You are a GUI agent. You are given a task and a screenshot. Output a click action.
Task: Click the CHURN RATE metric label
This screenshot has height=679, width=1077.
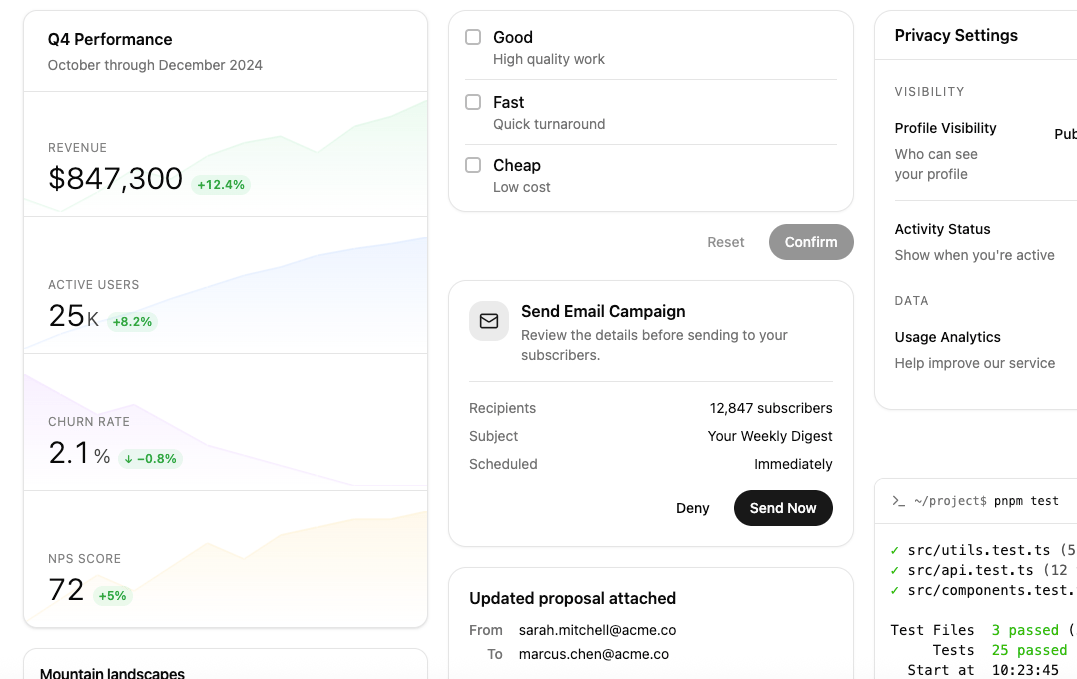pos(89,422)
